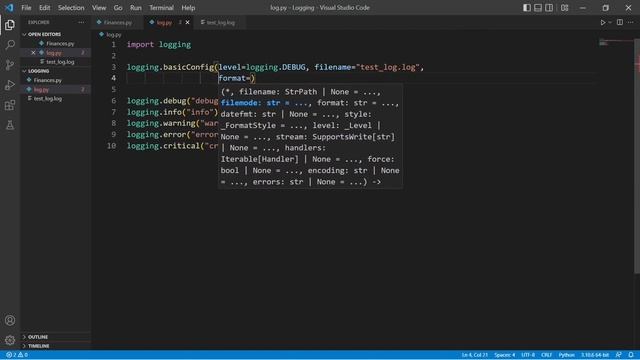Open the Testing flask icon
Screen dimensions: 640x360
click(10, 125)
